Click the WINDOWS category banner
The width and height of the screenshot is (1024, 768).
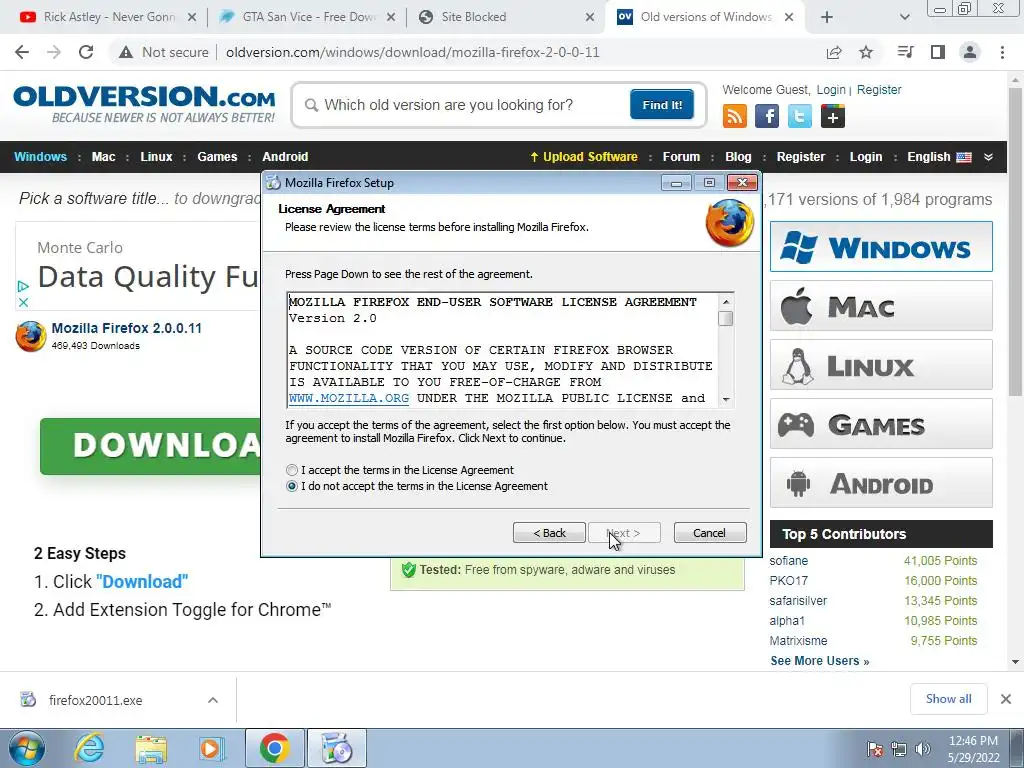pos(881,247)
